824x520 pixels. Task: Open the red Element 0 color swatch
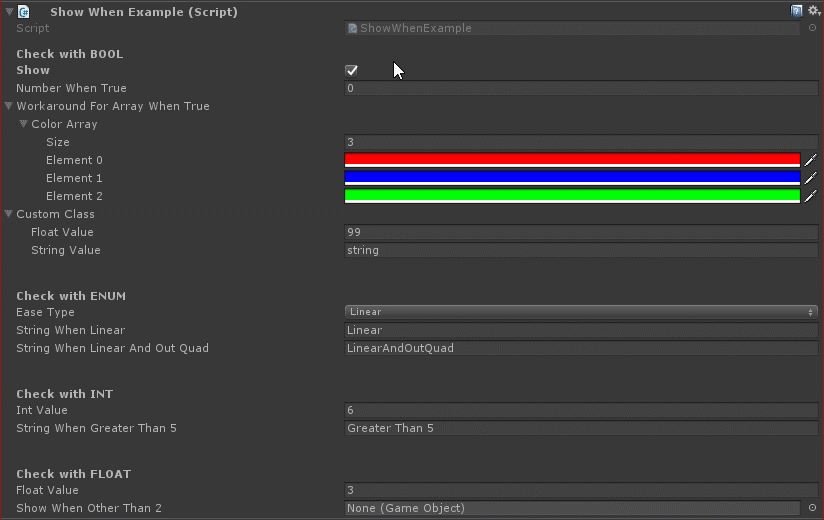[572, 160]
